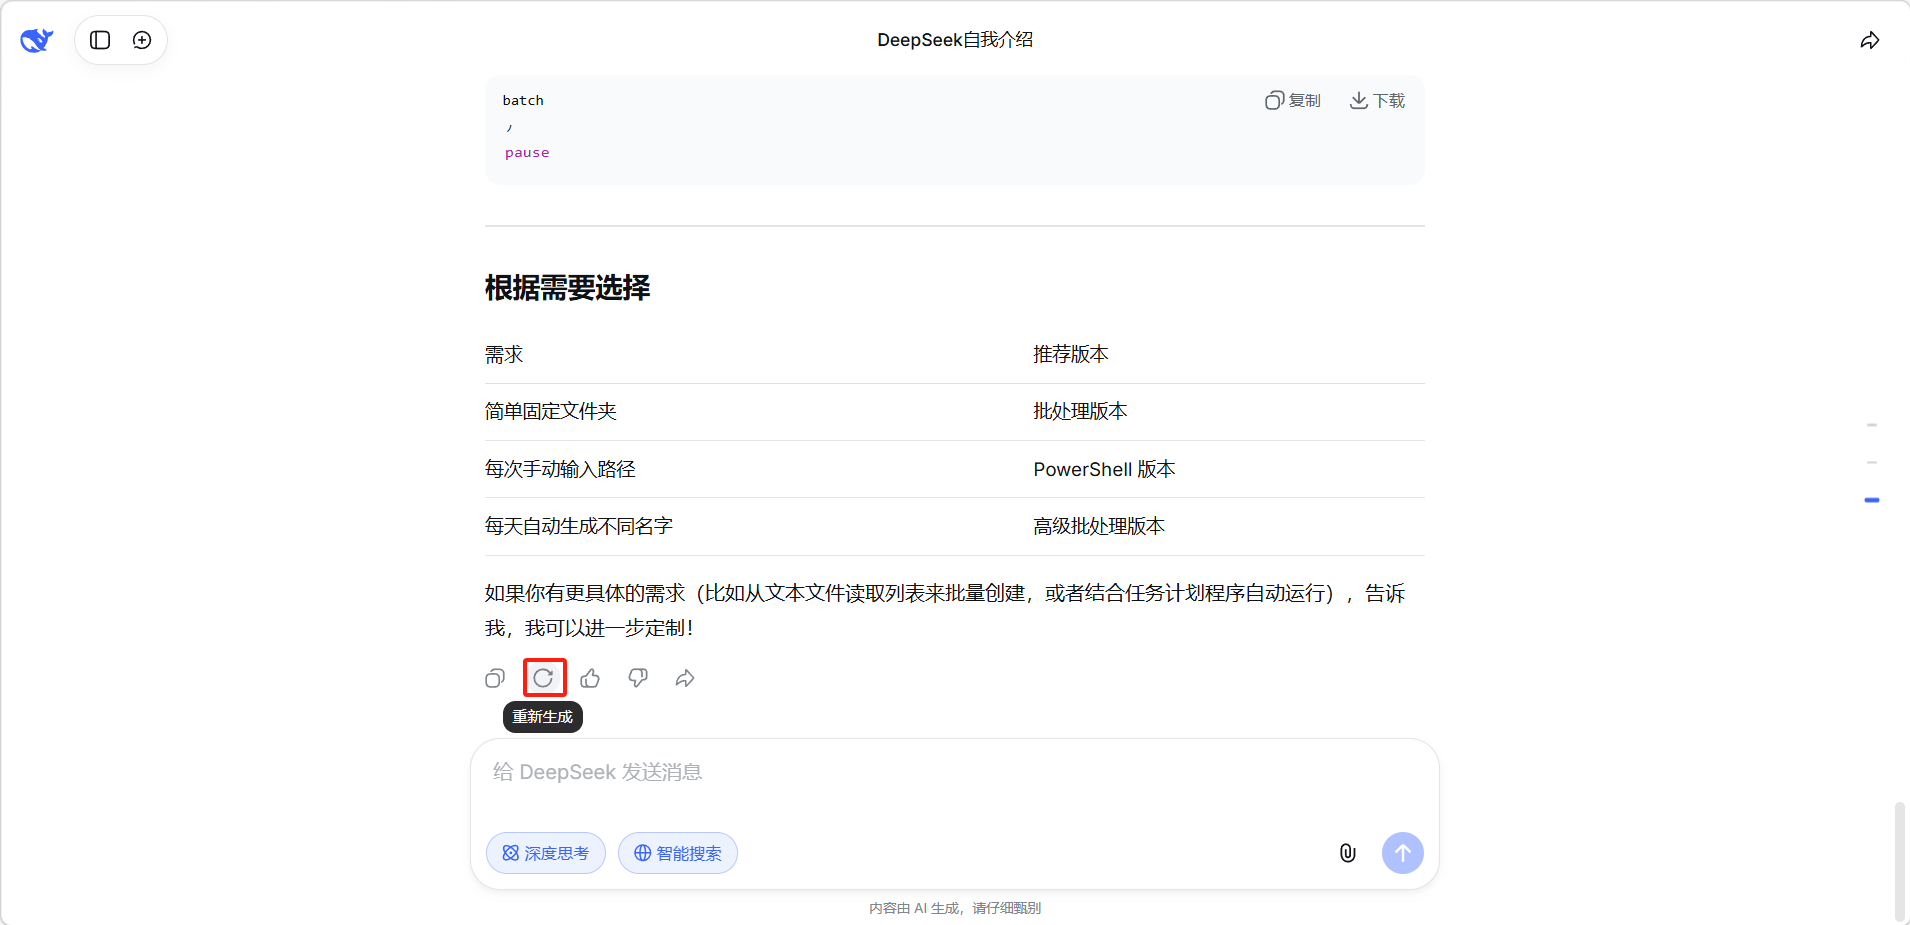Screen dimensions: 1910x925
Task: Jump to the highlighted blue conversation marker
Action: pyautogui.click(x=1872, y=500)
